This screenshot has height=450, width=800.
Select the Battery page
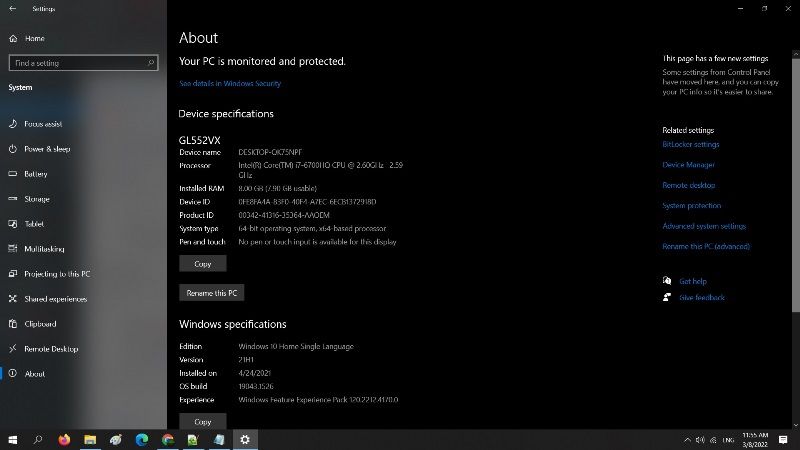(x=36, y=174)
